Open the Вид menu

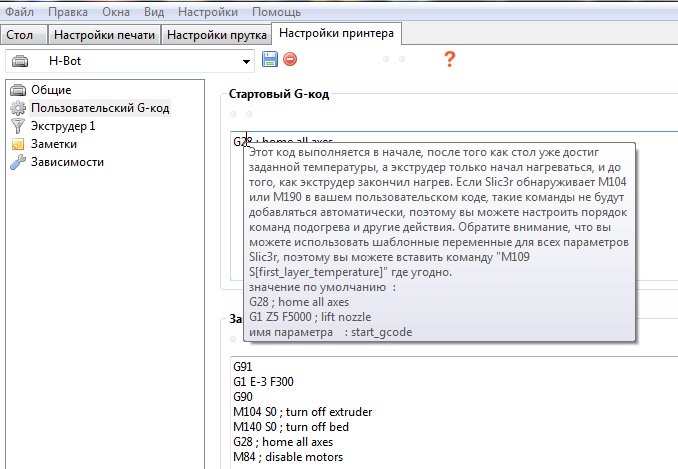coord(154,12)
